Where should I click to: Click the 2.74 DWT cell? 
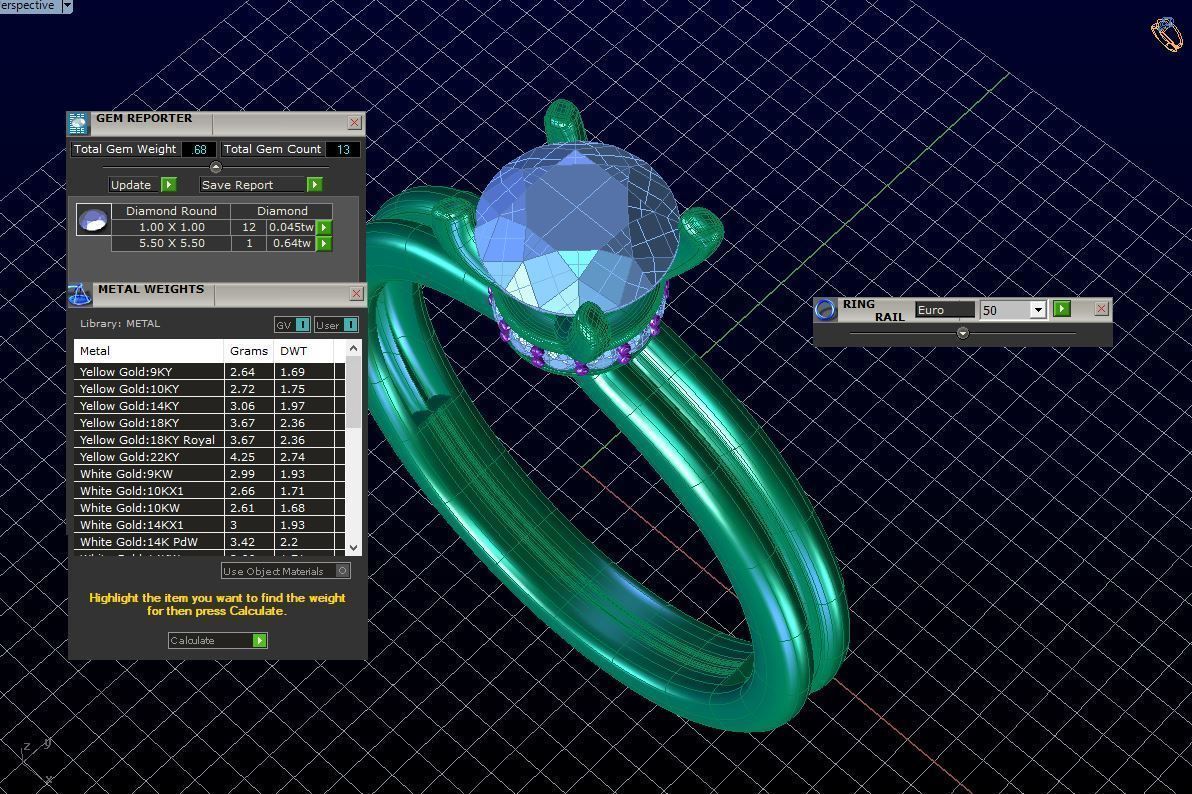(x=303, y=457)
